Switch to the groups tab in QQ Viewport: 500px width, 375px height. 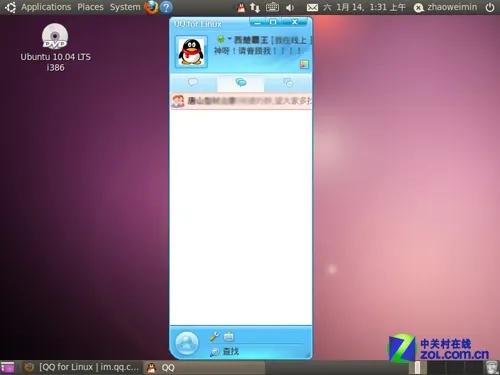coord(241,82)
